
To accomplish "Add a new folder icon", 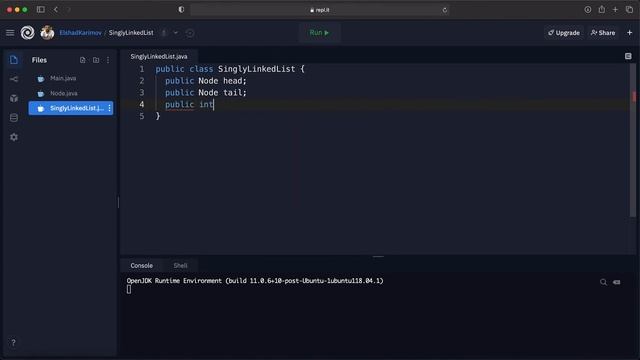I will [x=96, y=60].
